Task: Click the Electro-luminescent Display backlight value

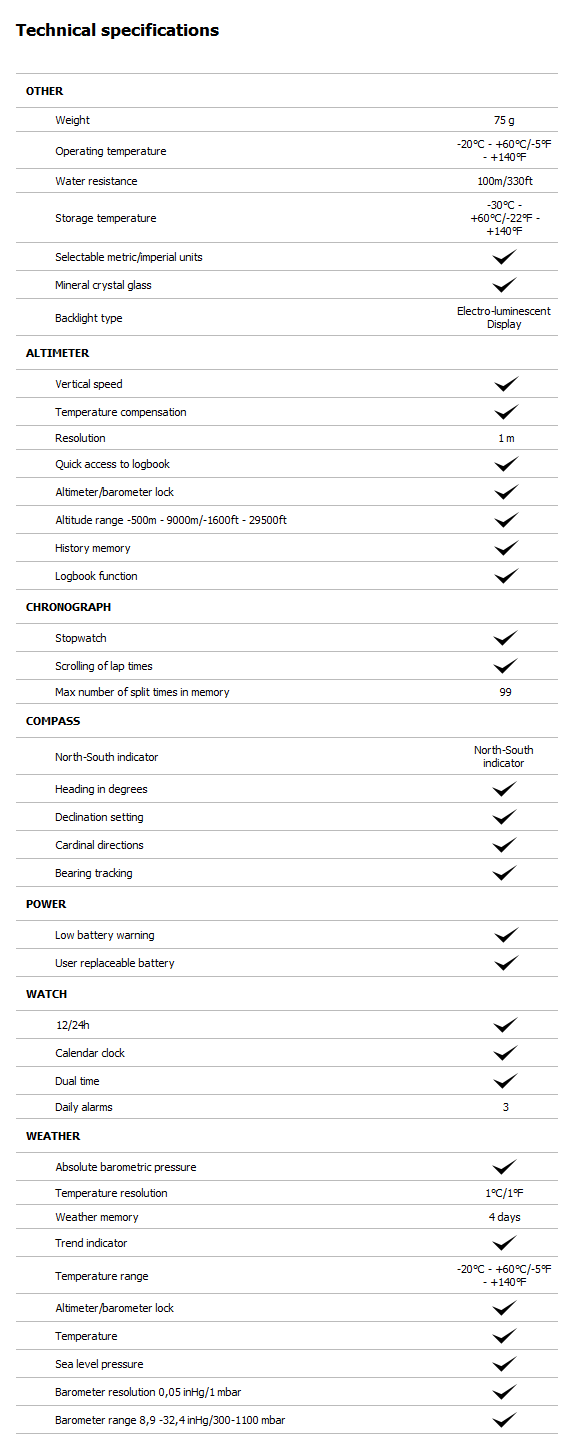Action: point(504,318)
